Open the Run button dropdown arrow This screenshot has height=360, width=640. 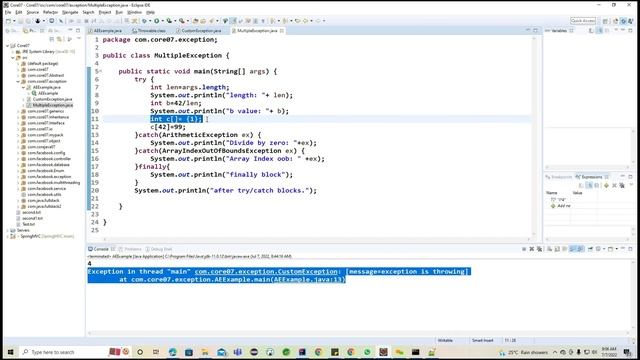click(x=162, y=21)
